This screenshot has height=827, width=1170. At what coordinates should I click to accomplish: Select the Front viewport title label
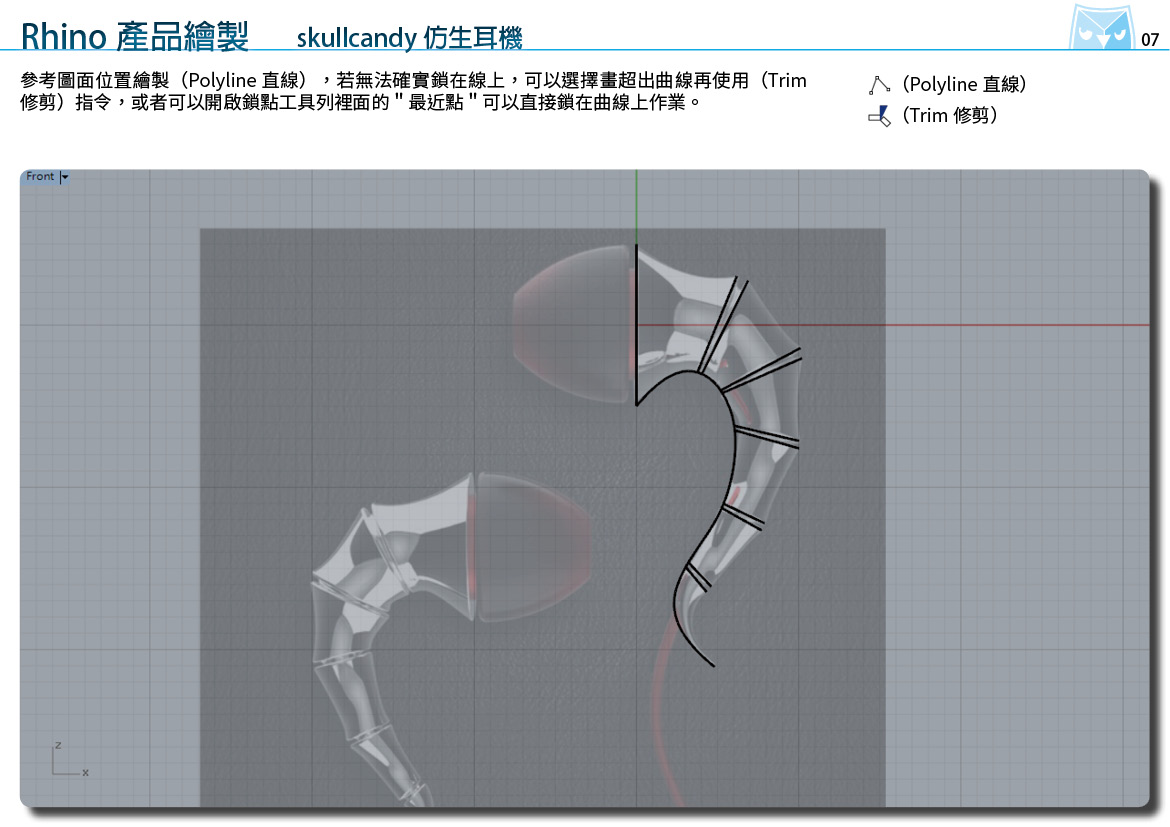40,176
